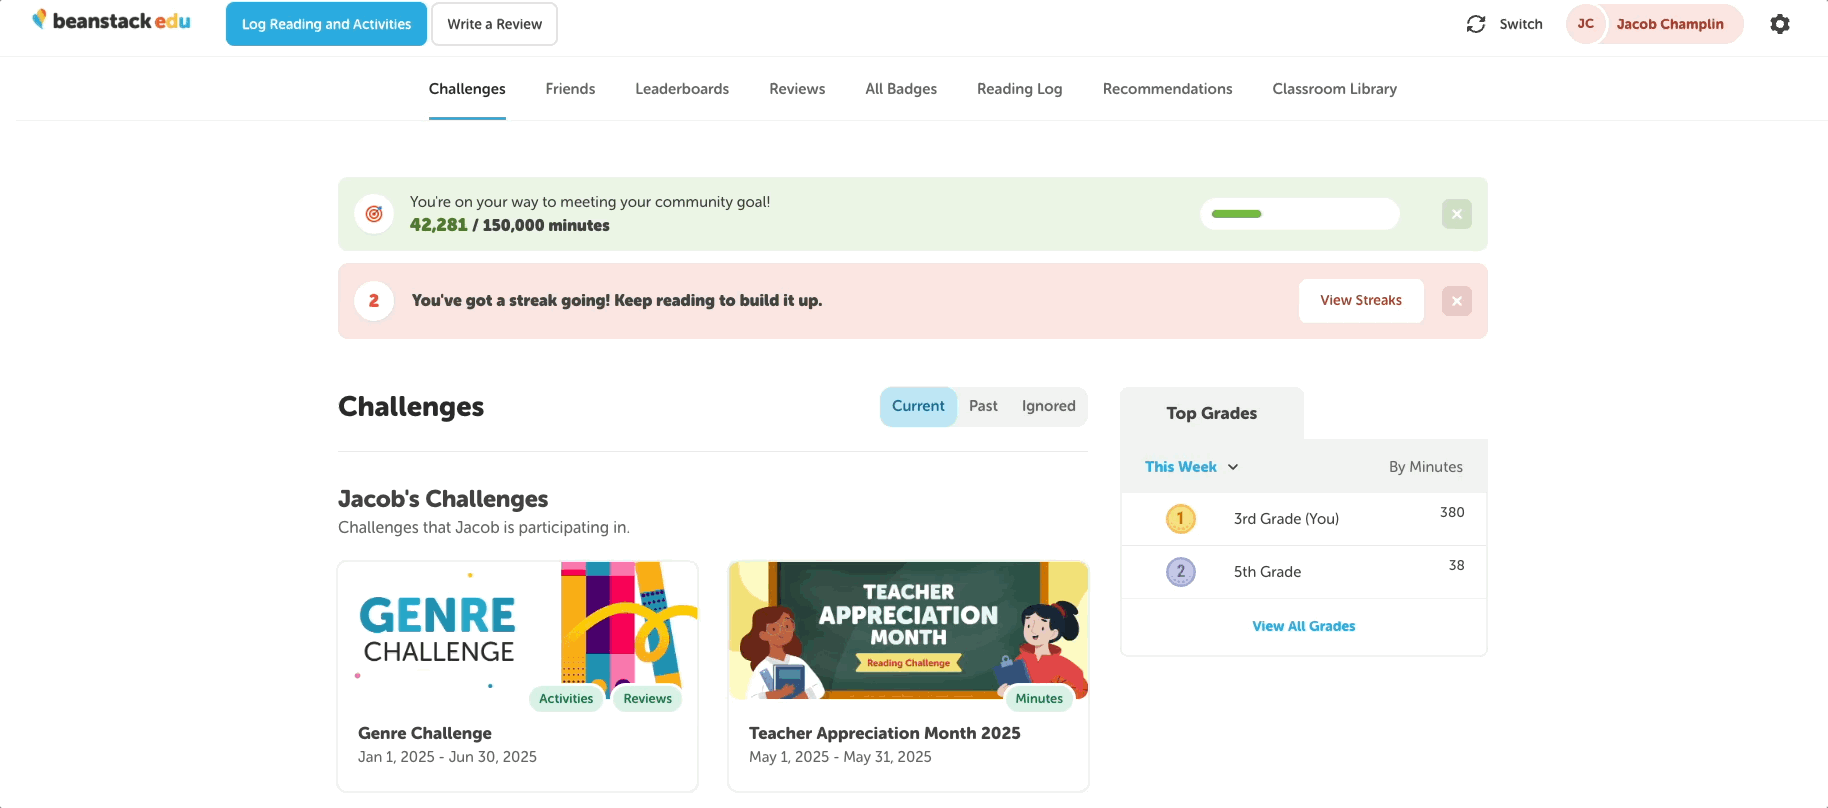Viewport: 1828px width, 808px height.
Task: Select the Top Grades tab
Action: (x=1212, y=413)
